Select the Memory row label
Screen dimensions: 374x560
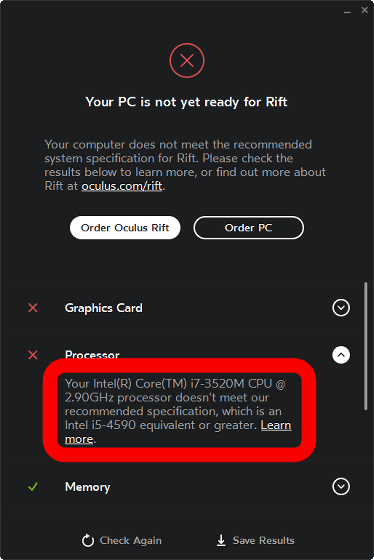[88, 487]
